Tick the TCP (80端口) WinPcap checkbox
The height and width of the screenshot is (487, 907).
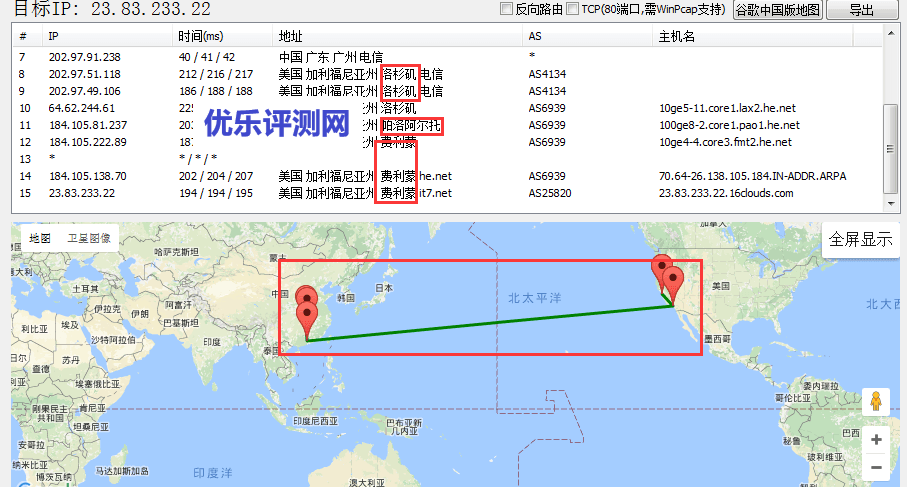click(573, 9)
